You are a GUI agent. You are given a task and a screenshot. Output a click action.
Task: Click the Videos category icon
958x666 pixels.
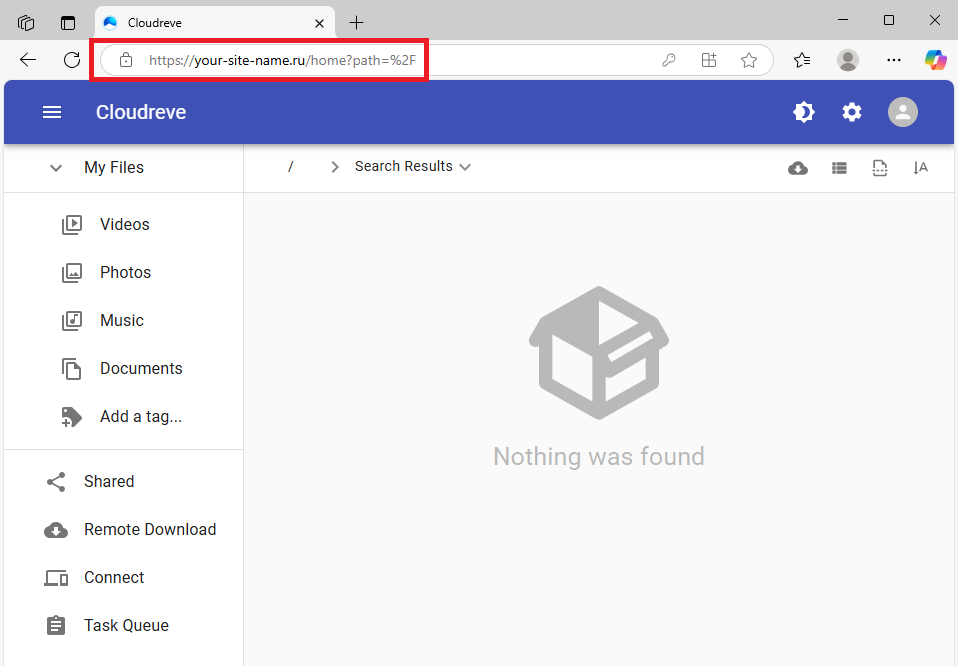coord(71,225)
